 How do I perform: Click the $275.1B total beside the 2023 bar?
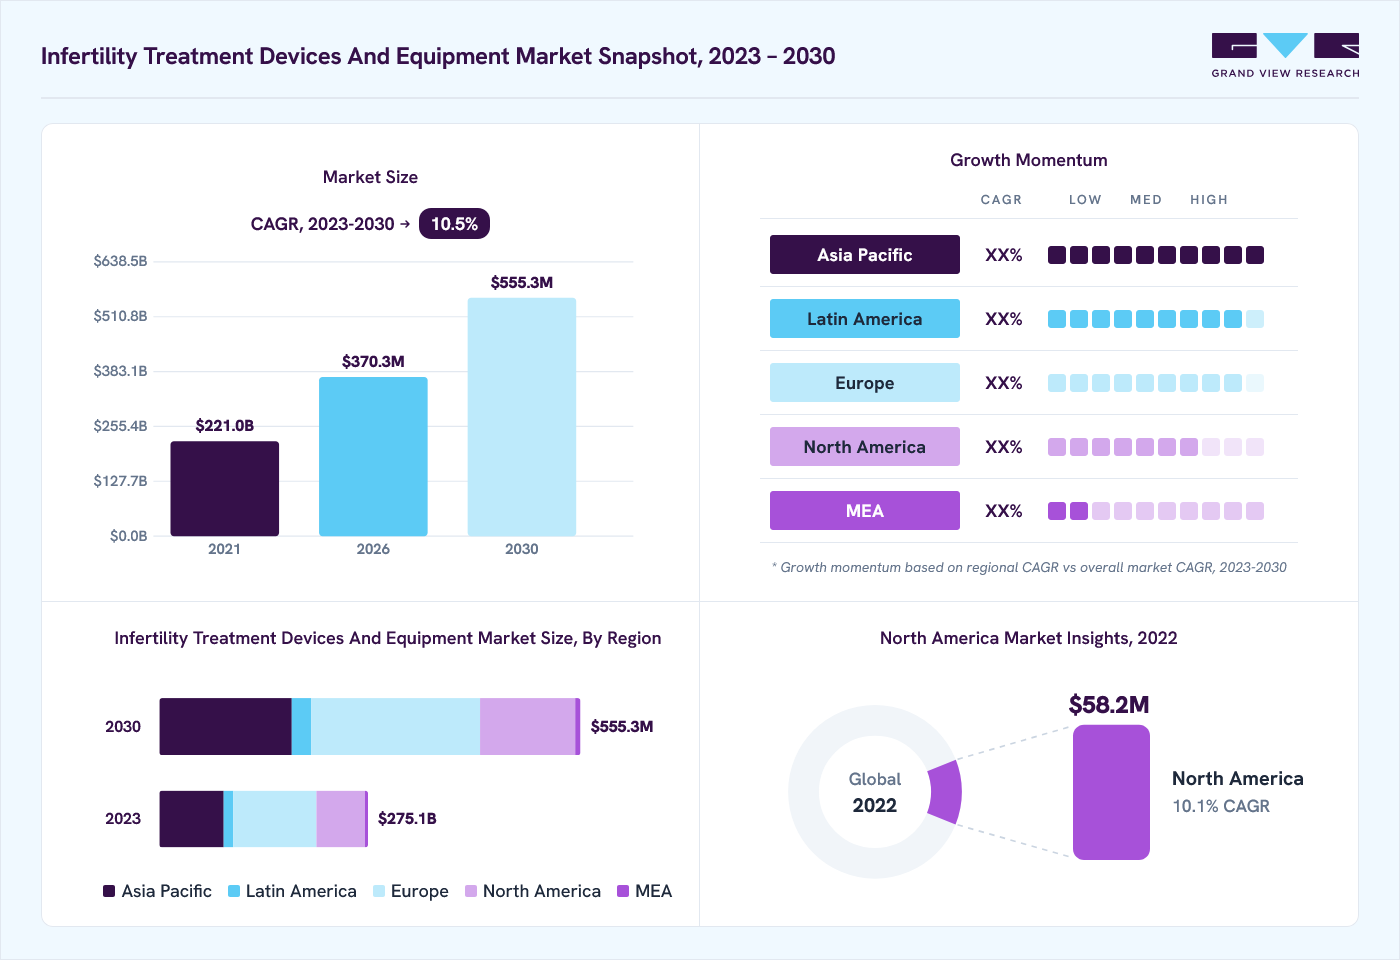[x=407, y=819]
